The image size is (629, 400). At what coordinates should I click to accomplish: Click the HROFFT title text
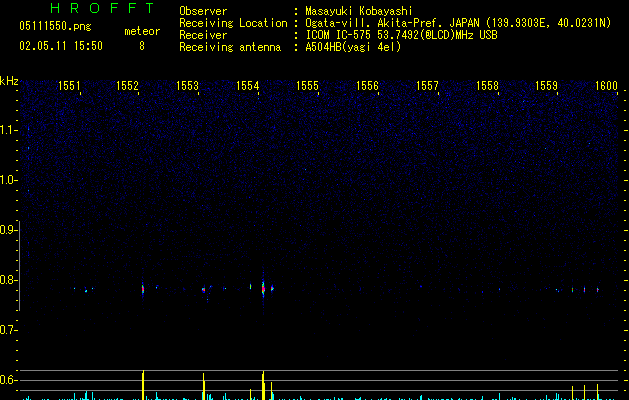point(103,8)
